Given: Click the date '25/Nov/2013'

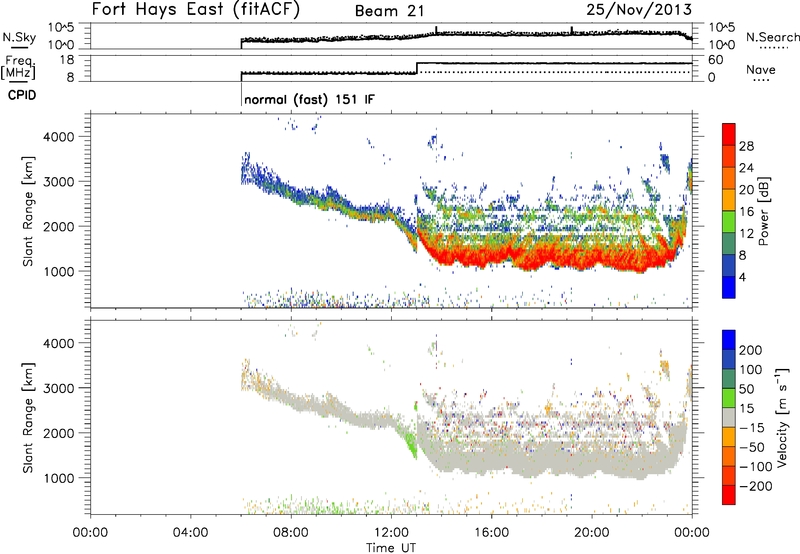Looking at the screenshot, I should pos(639,9).
